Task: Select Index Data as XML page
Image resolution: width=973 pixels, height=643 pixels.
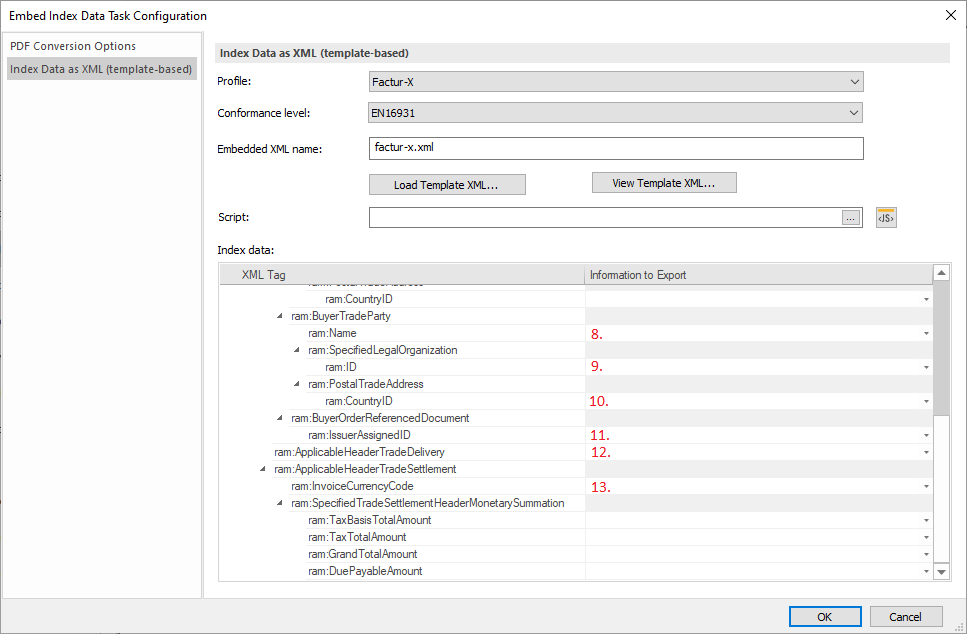Action: [101, 69]
